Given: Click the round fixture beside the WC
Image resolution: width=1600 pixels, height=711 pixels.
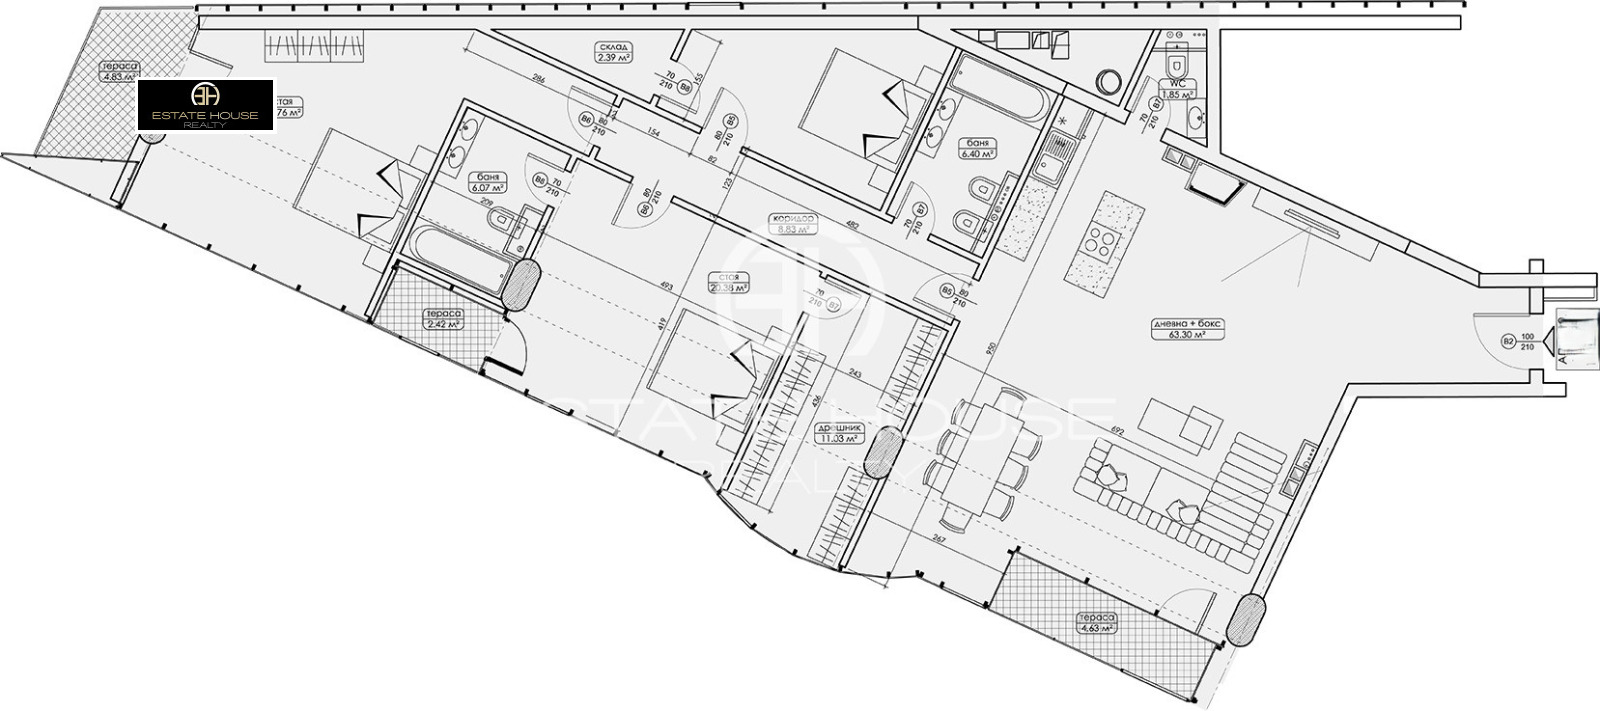Looking at the screenshot, I should click(1110, 81).
